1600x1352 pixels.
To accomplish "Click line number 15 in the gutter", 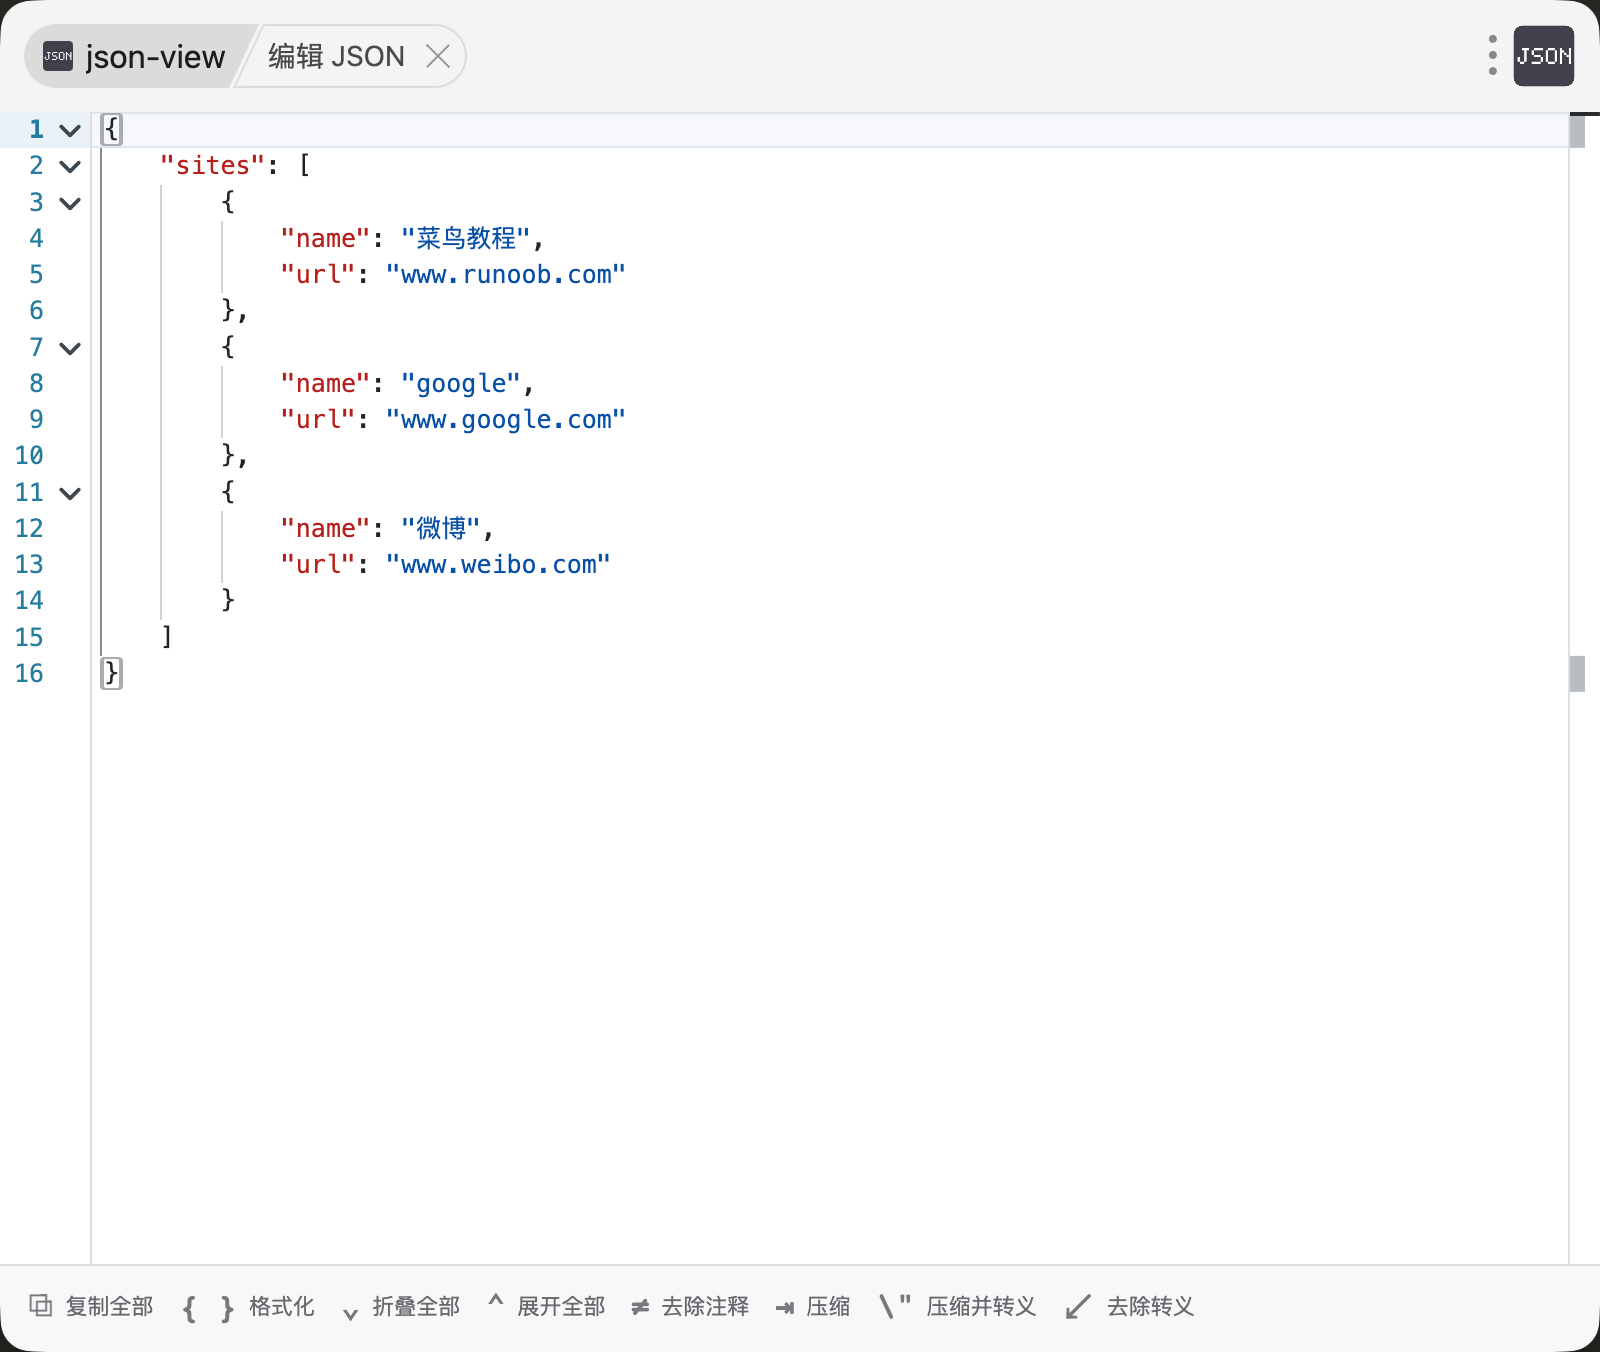I will [x=29, y=637].
